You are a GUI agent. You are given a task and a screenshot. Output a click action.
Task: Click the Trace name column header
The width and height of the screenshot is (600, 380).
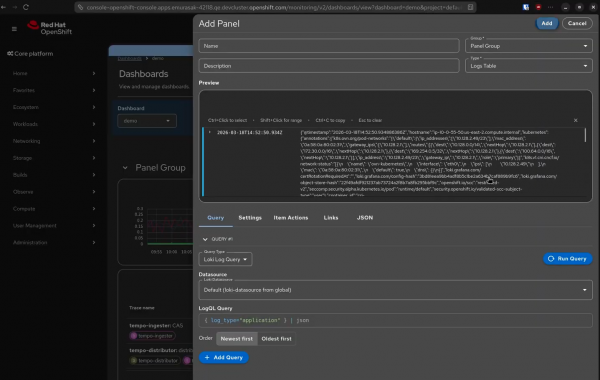142,308
